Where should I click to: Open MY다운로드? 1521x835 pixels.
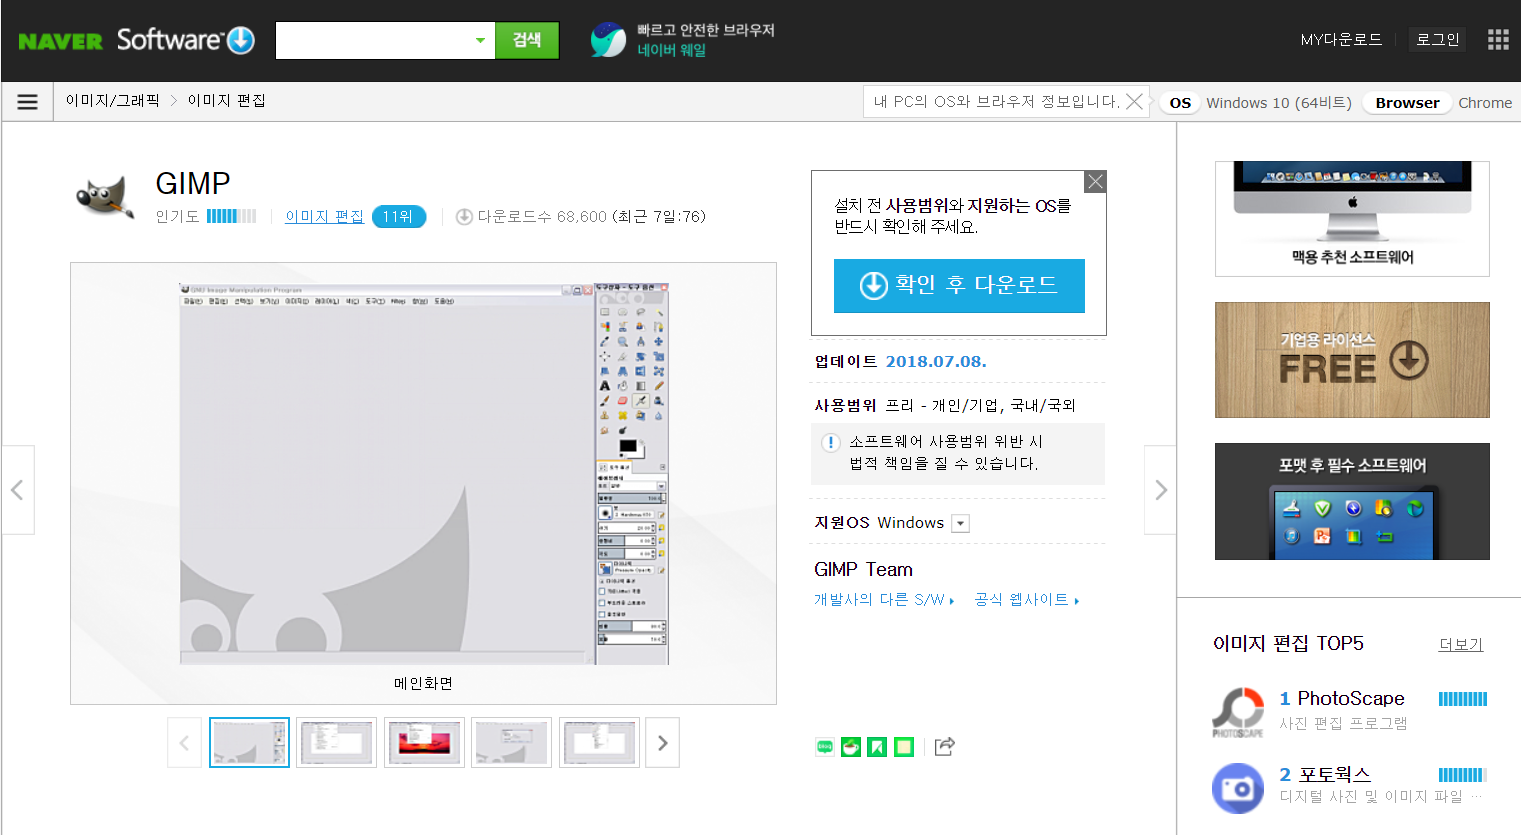1341,40
